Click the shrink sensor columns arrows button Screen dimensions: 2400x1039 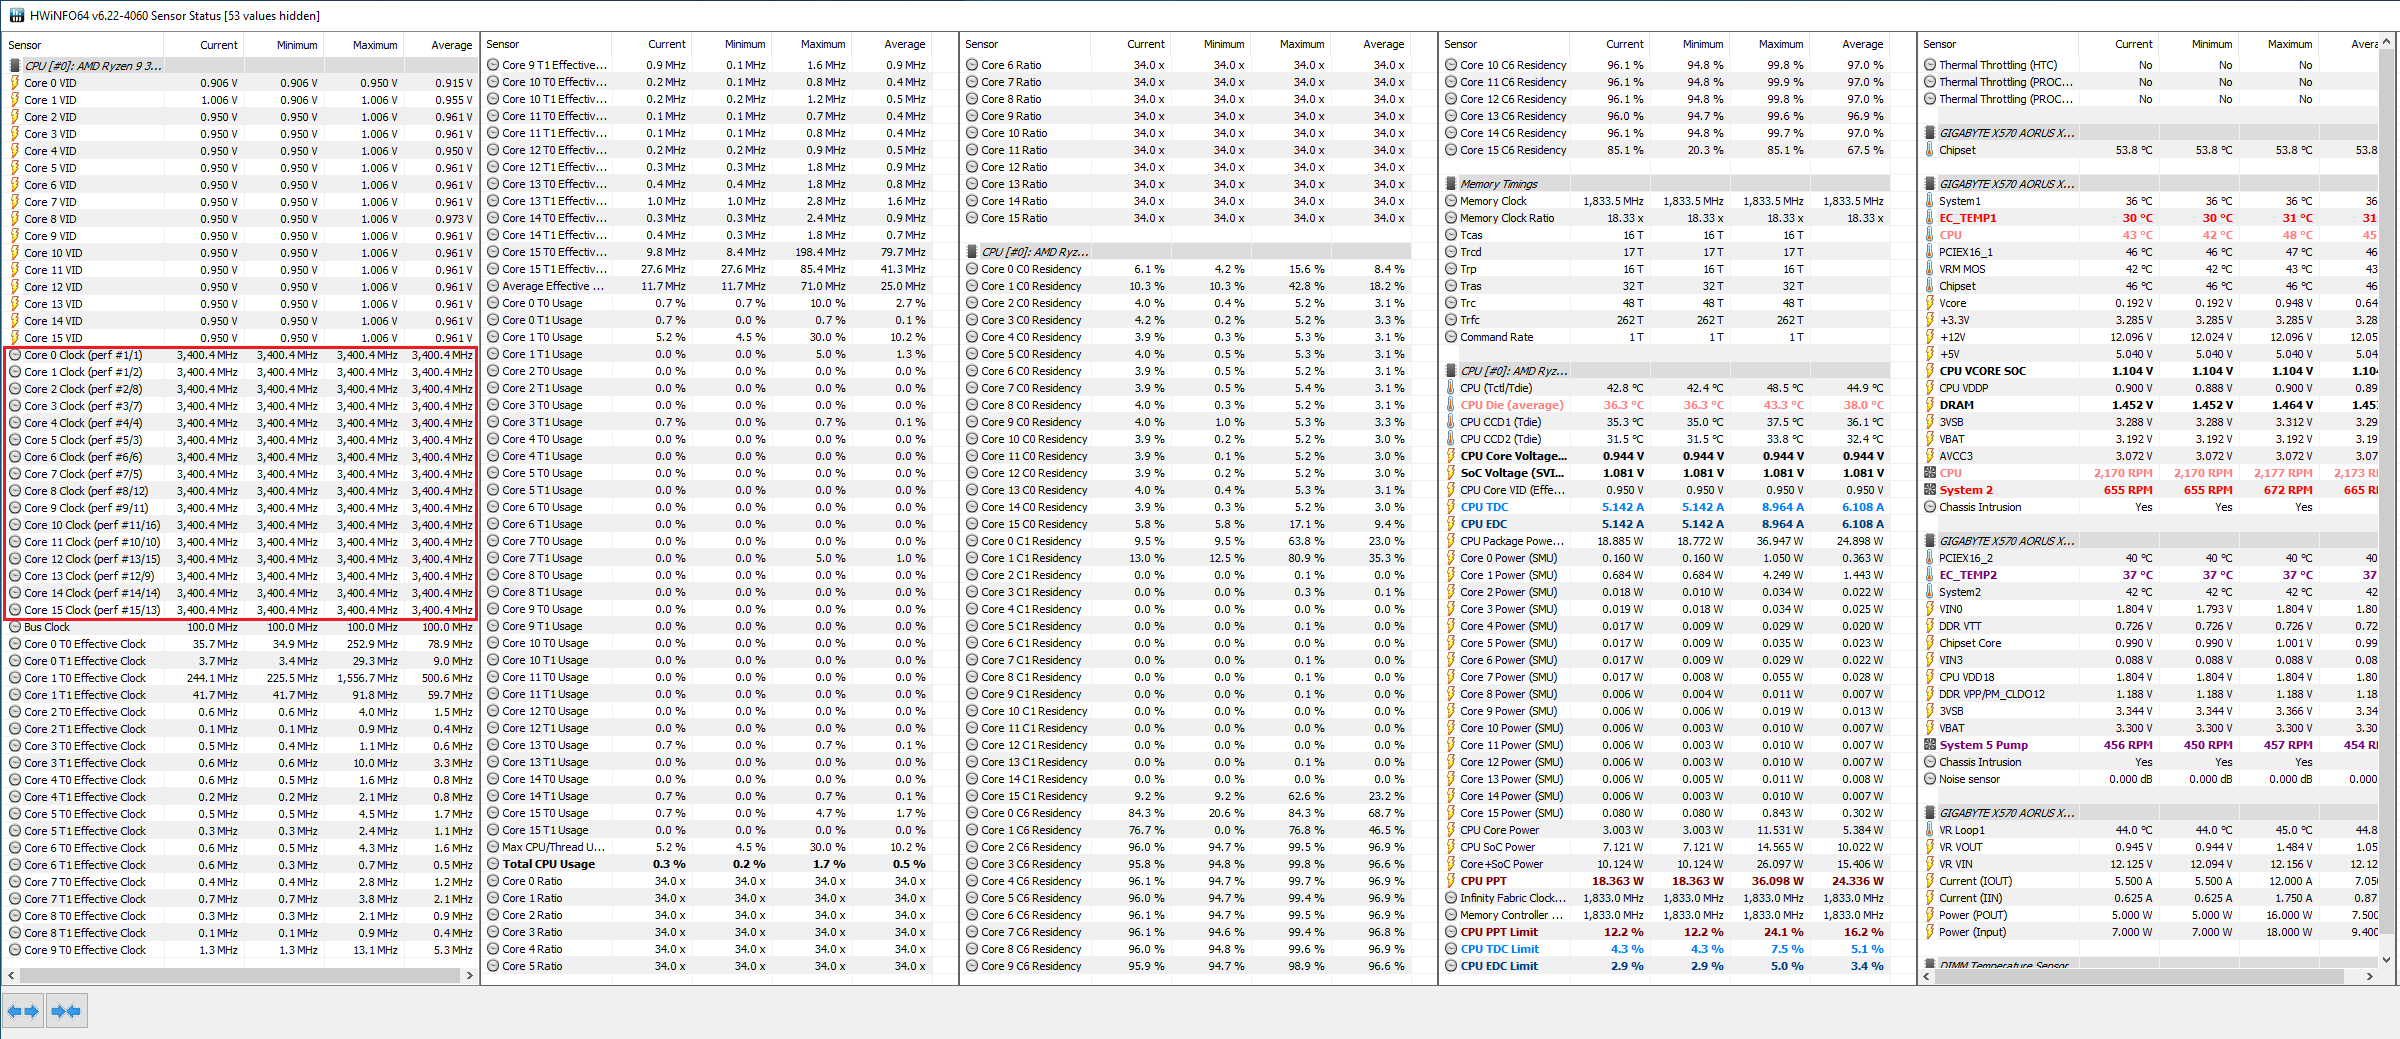click(x=66, y=1011)
